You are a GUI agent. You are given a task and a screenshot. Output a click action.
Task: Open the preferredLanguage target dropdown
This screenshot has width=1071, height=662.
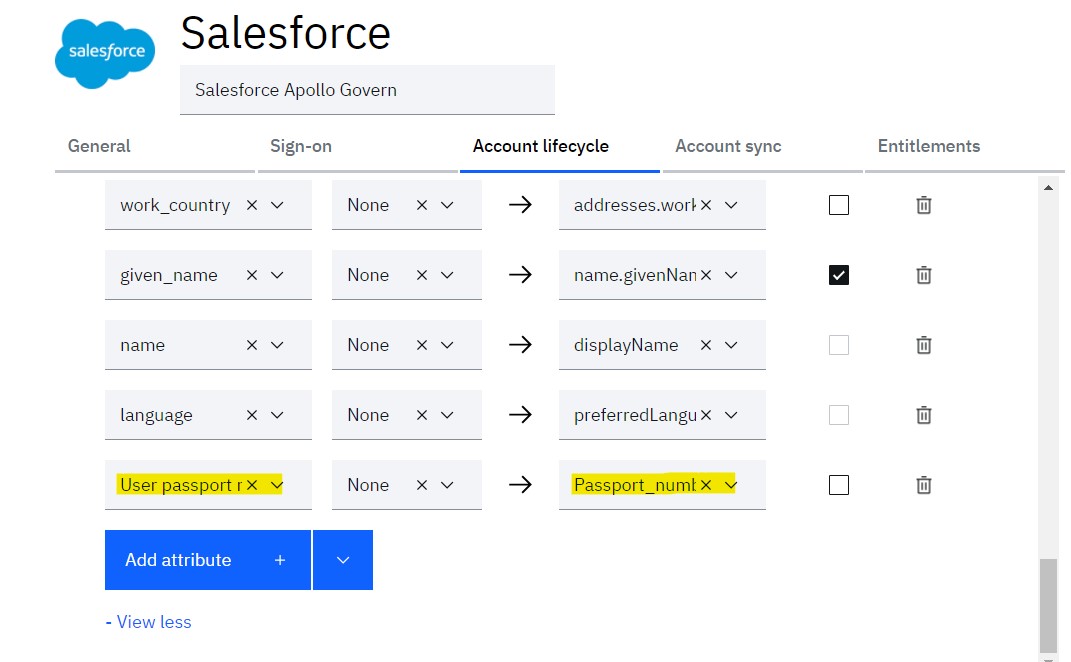731,415
